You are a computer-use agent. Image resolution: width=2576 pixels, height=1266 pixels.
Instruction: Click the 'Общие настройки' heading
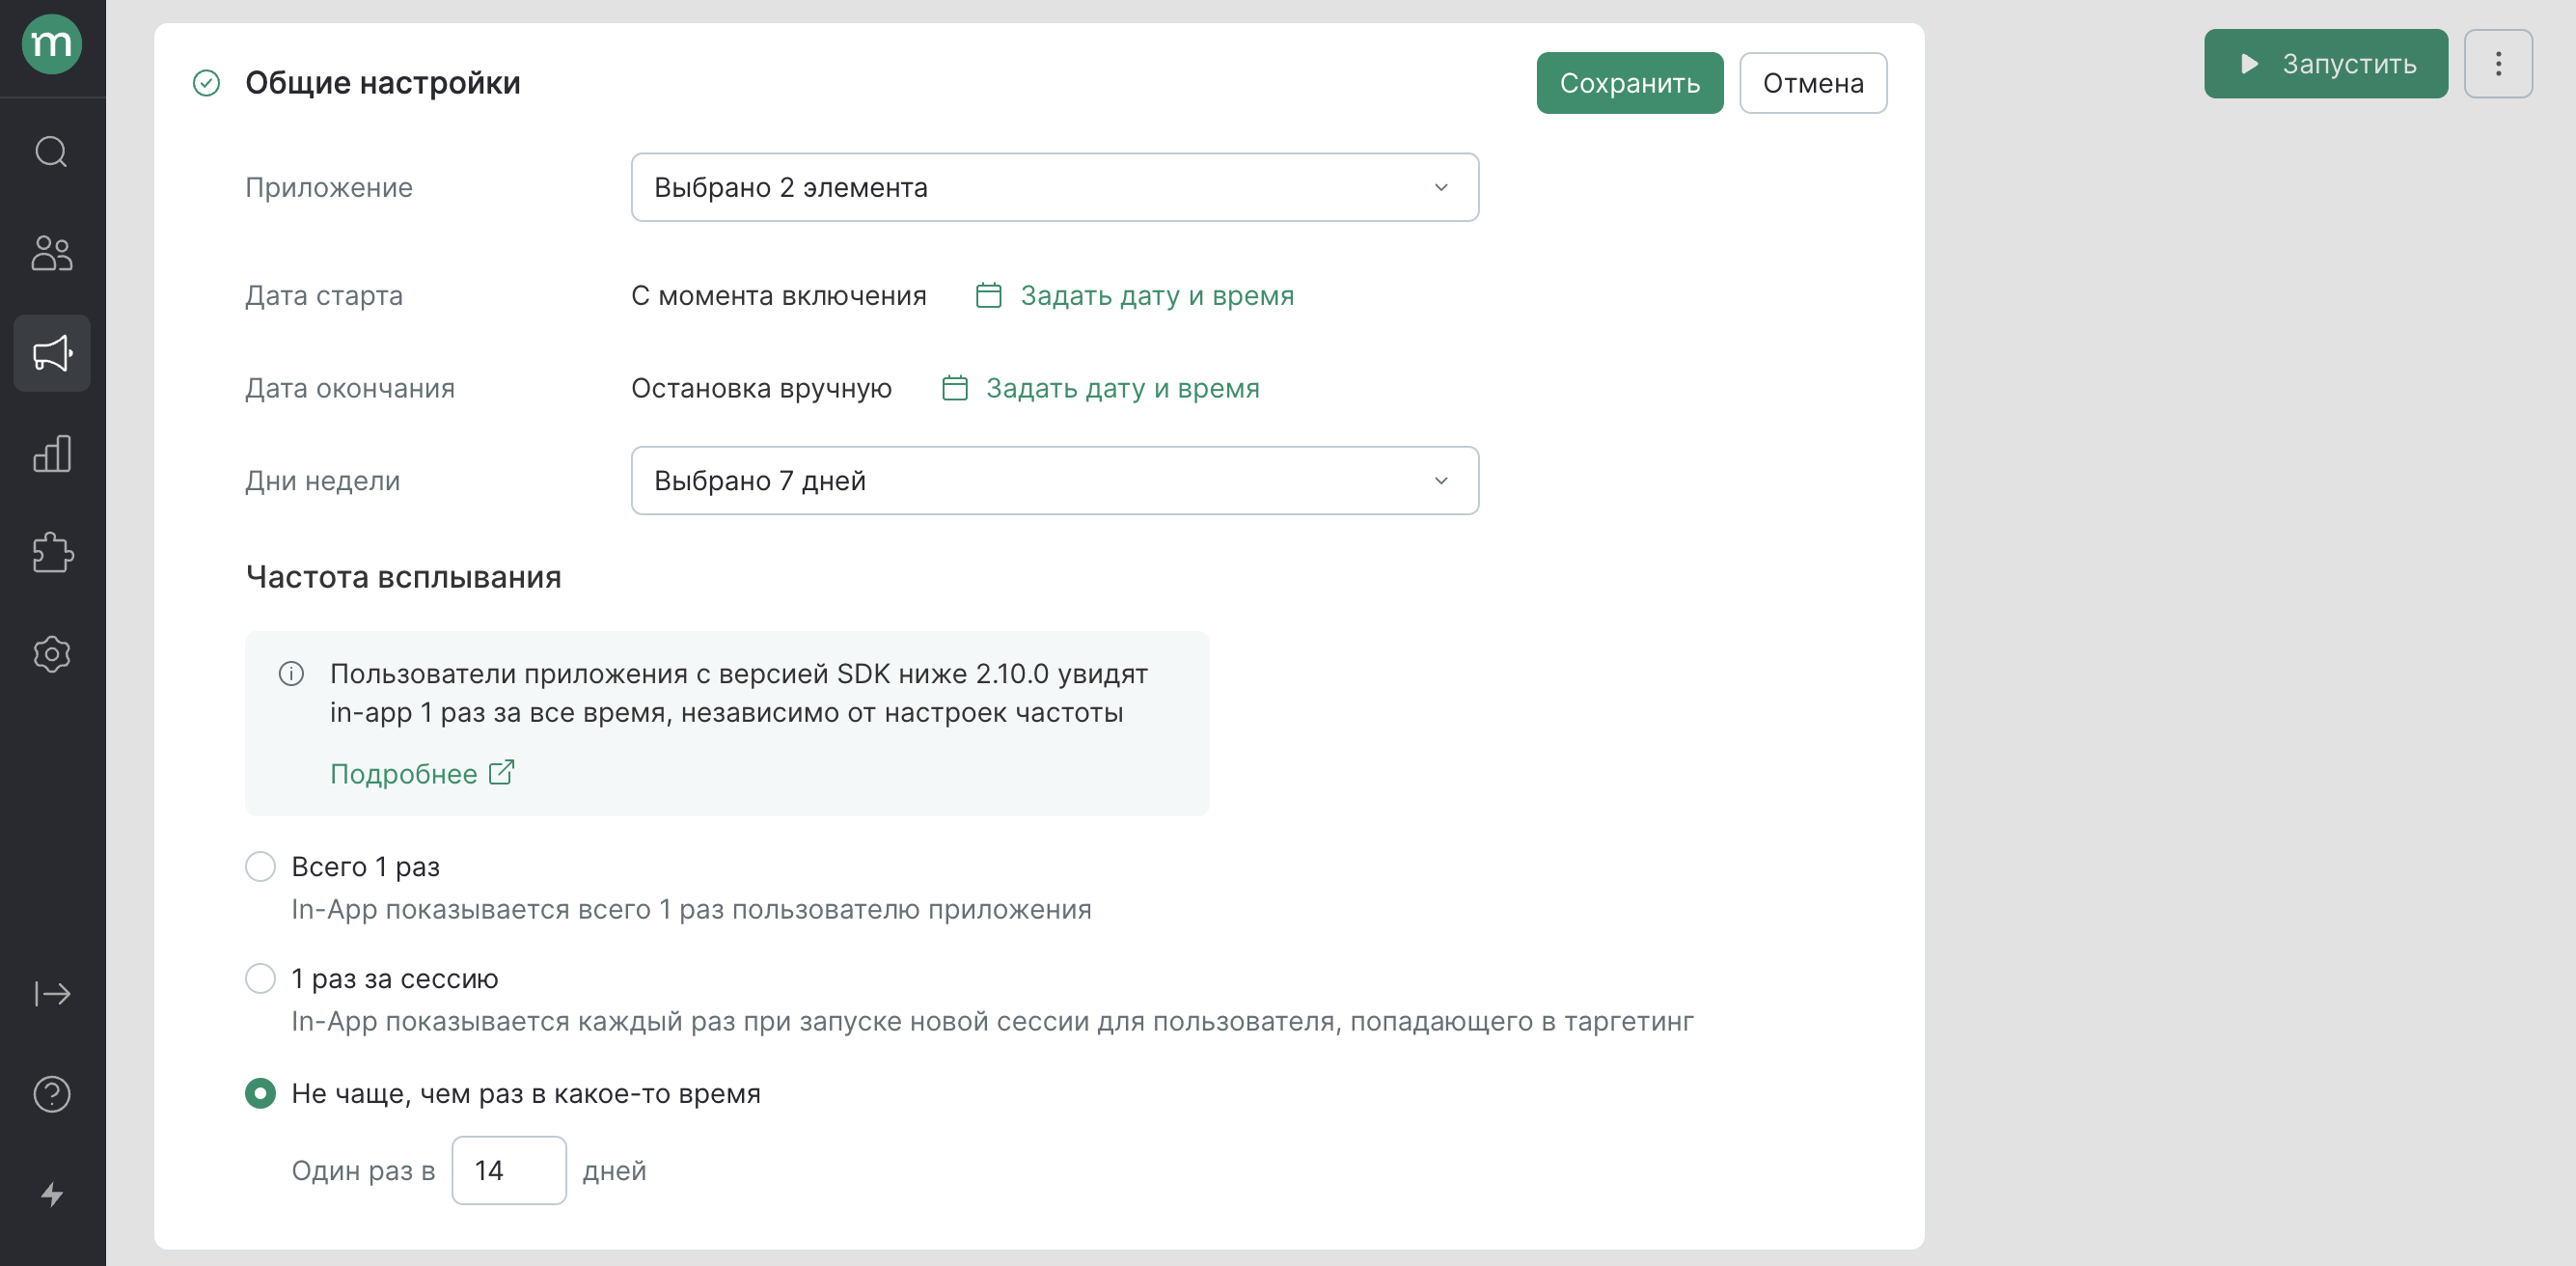coord(383,83)
